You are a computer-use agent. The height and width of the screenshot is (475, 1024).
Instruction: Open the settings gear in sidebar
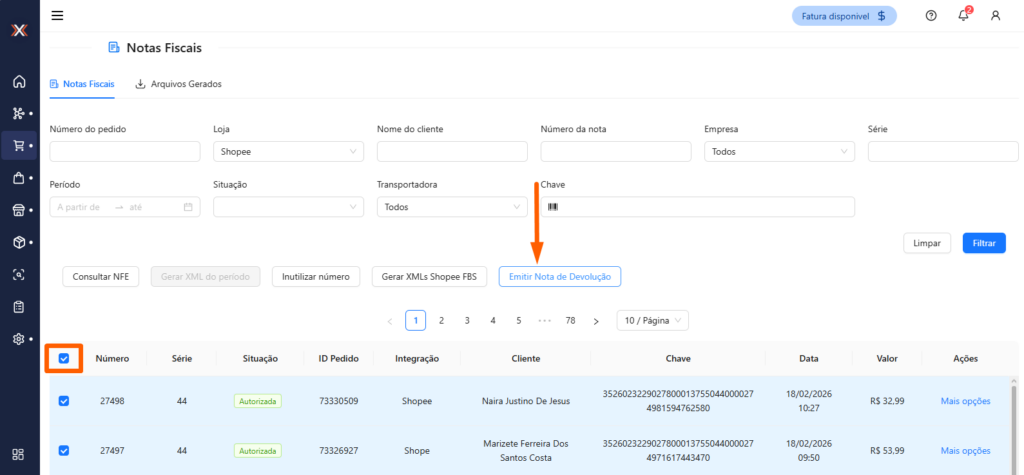(x=18, y=339)
